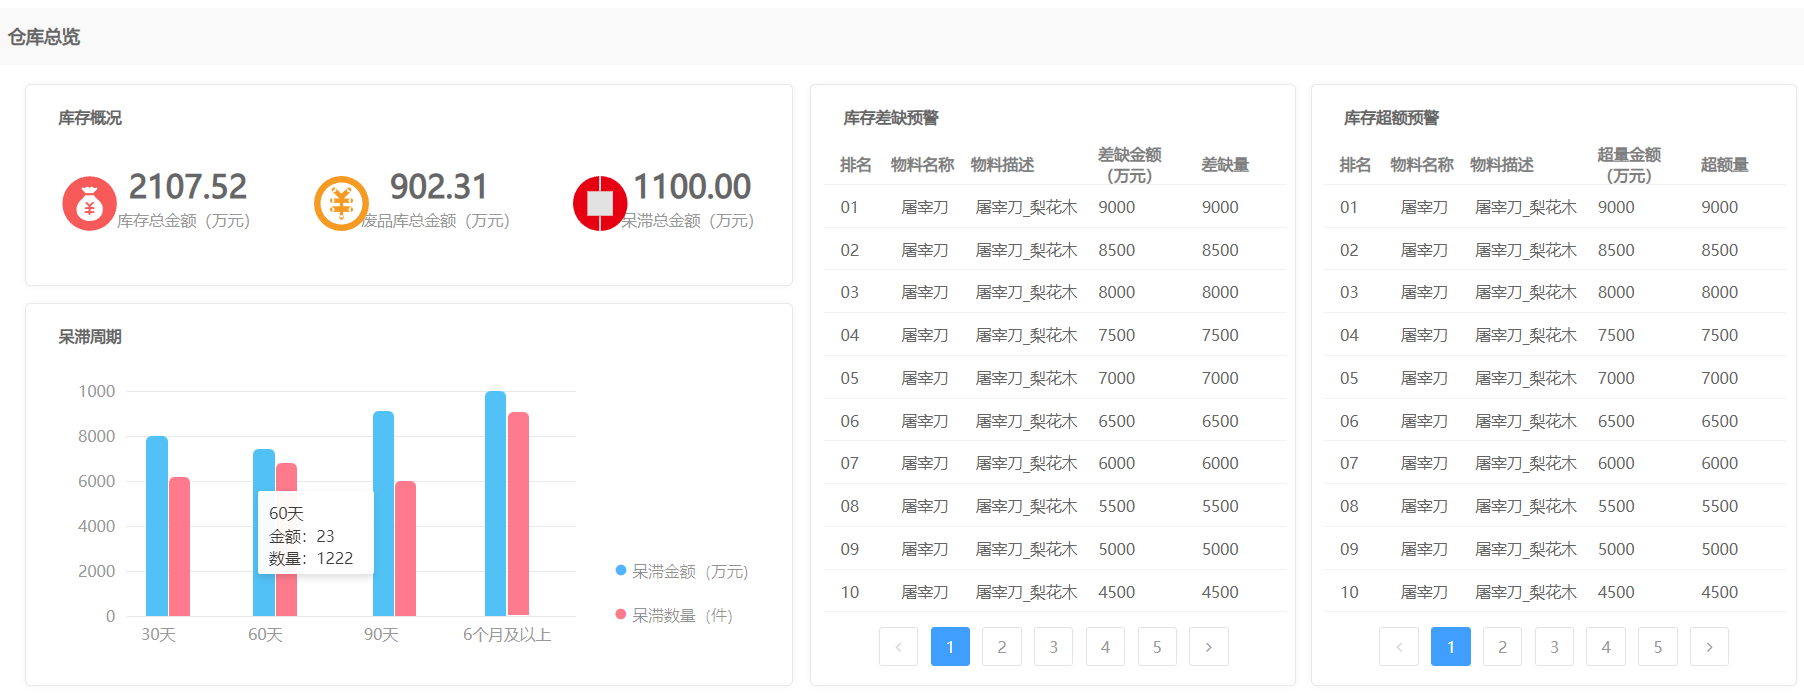Image resolution: width=1804 pixels, height=693 pixels.
Task: Select page 5 in 库存超额预警 pagination
Action: coord(1658,647)
